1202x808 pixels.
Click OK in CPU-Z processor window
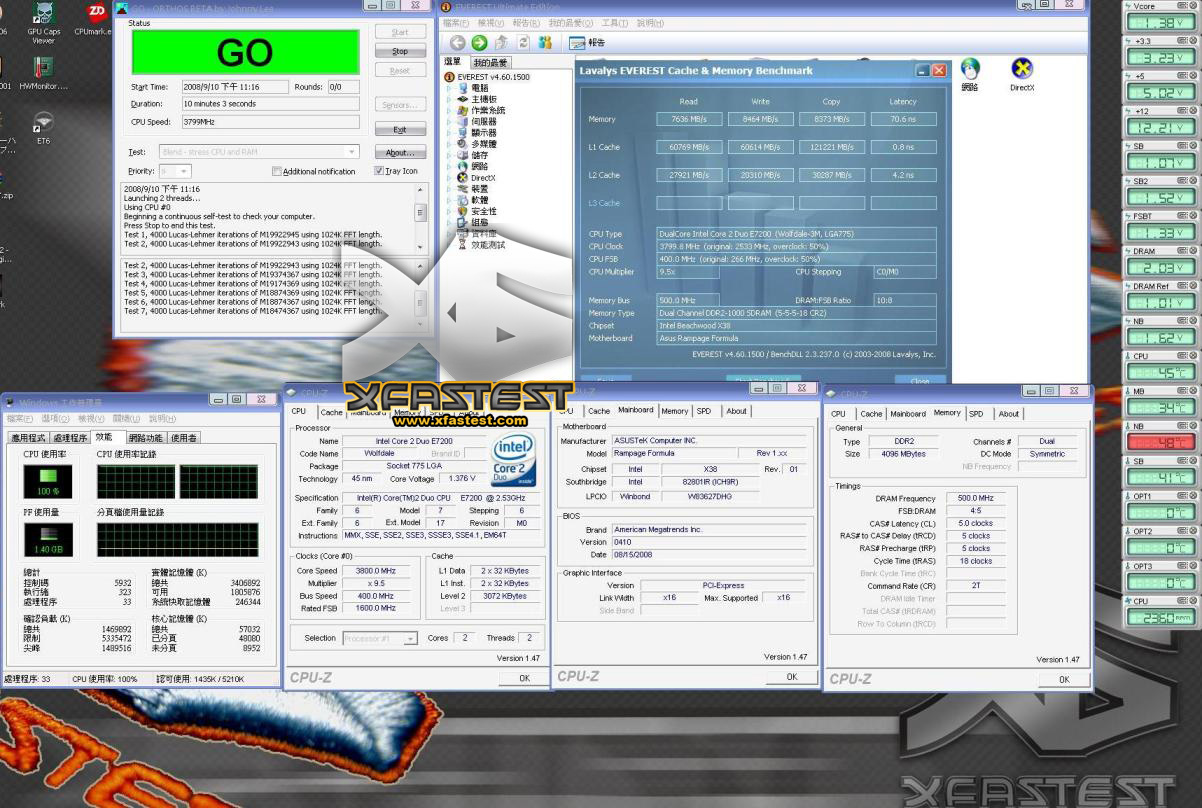524,678
